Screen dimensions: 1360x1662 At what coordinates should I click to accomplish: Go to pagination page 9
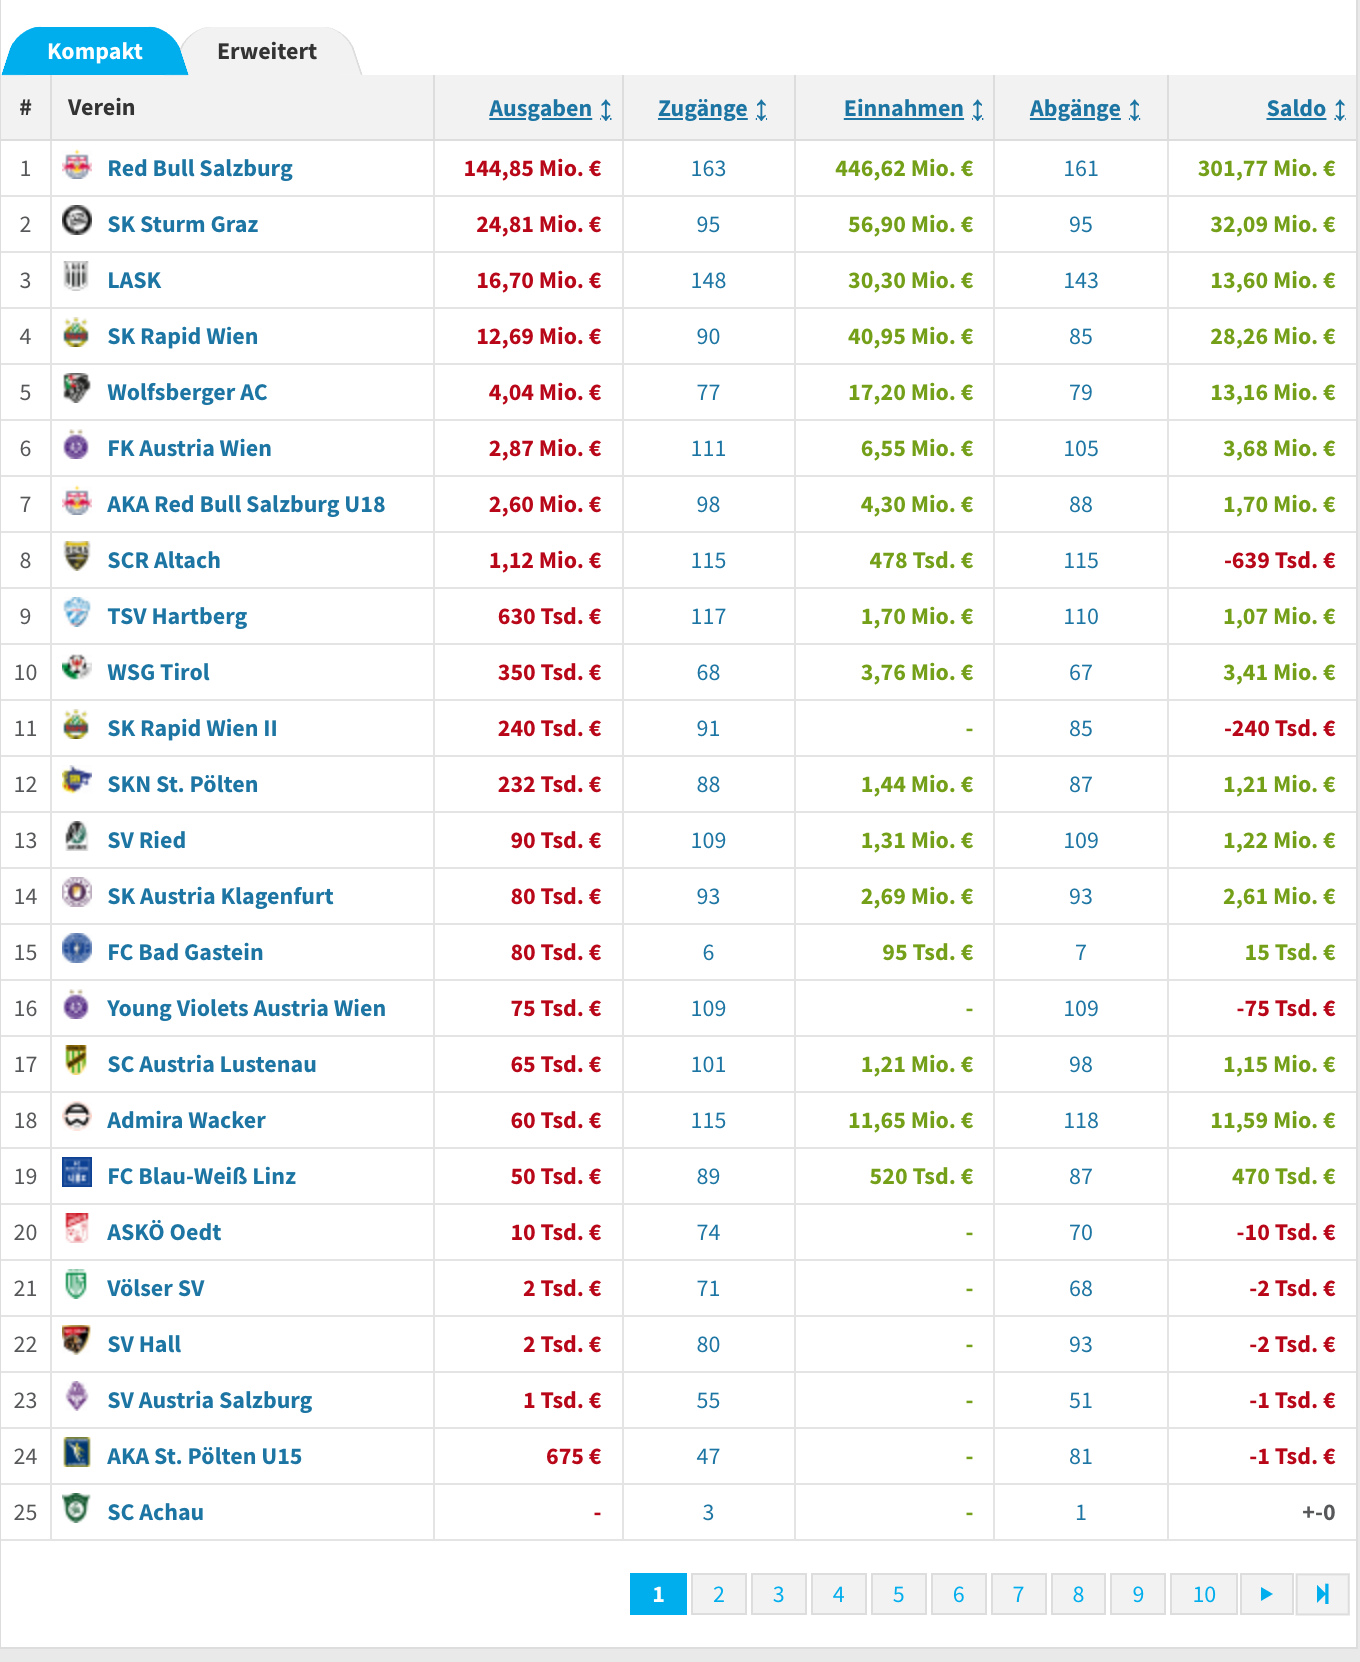pyautogui.click(x=1138, y=1594)
